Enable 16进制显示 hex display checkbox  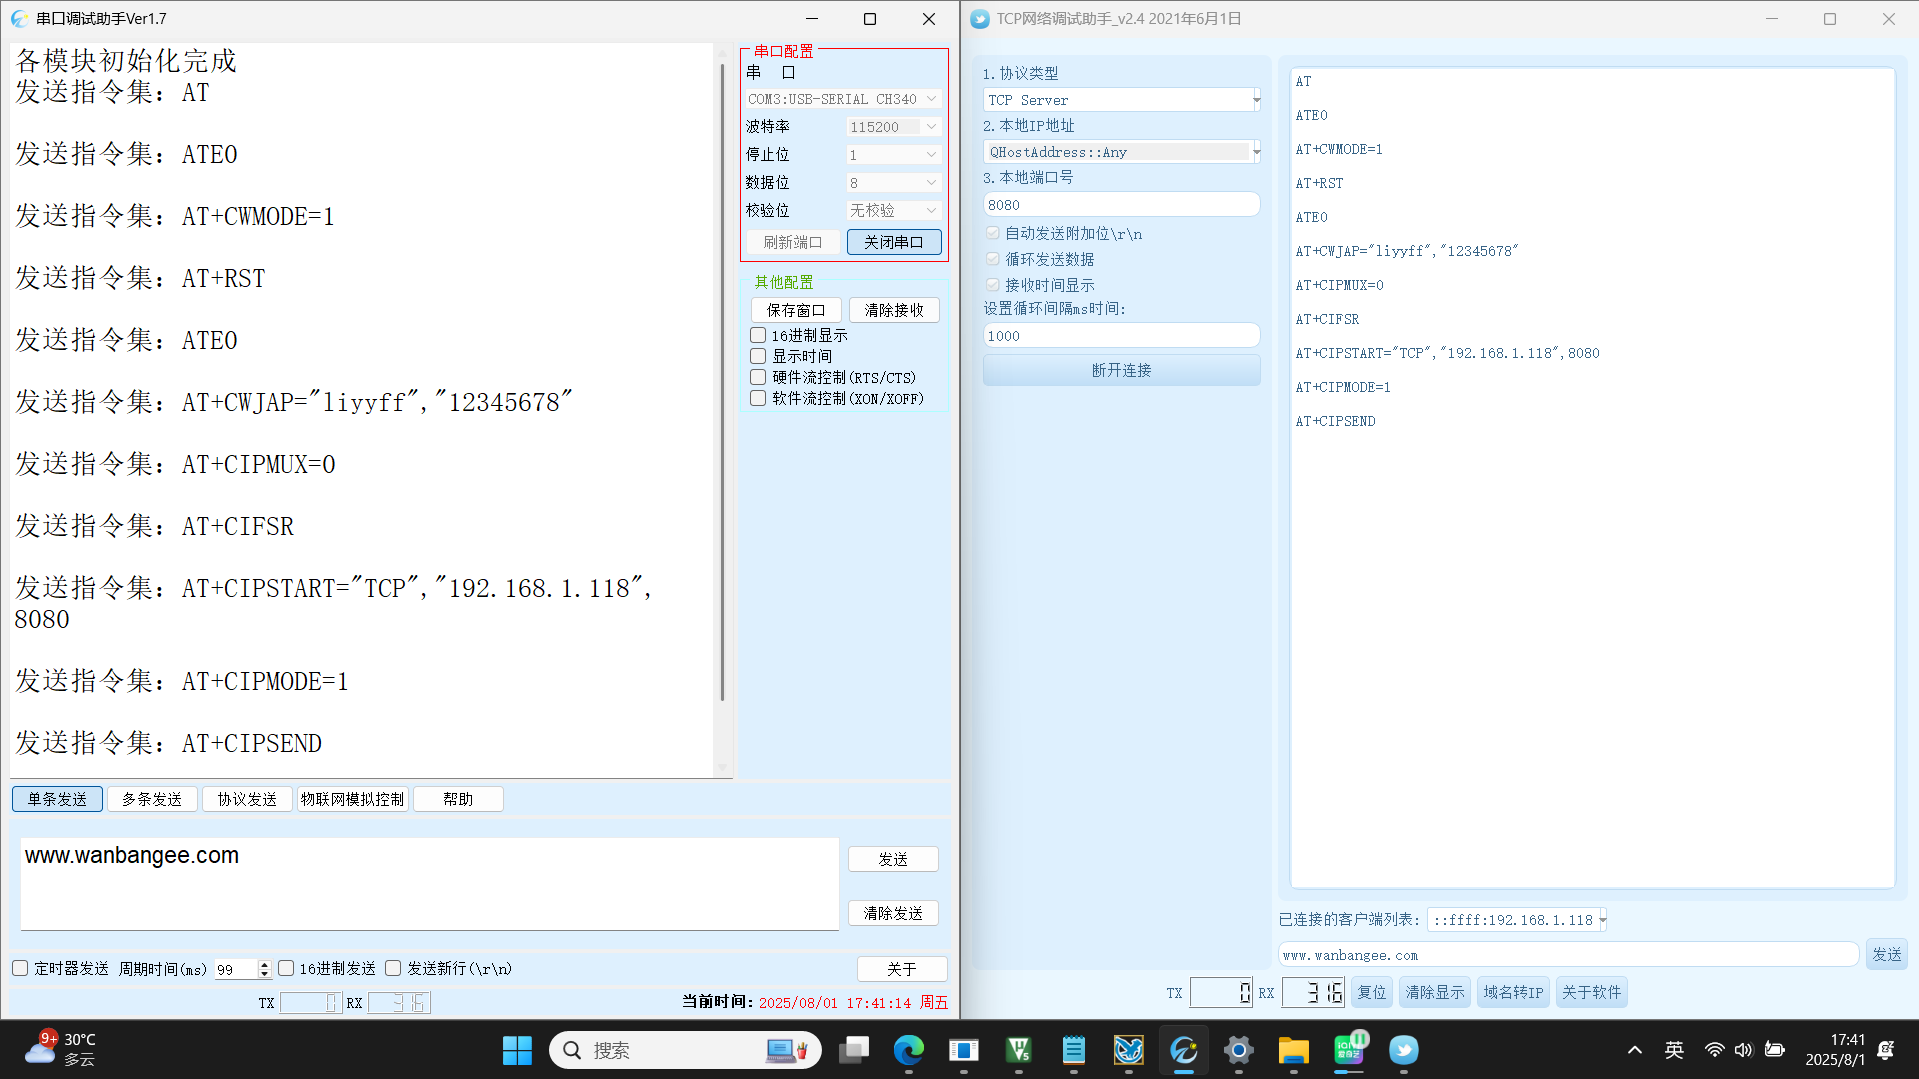click(758, 335)
